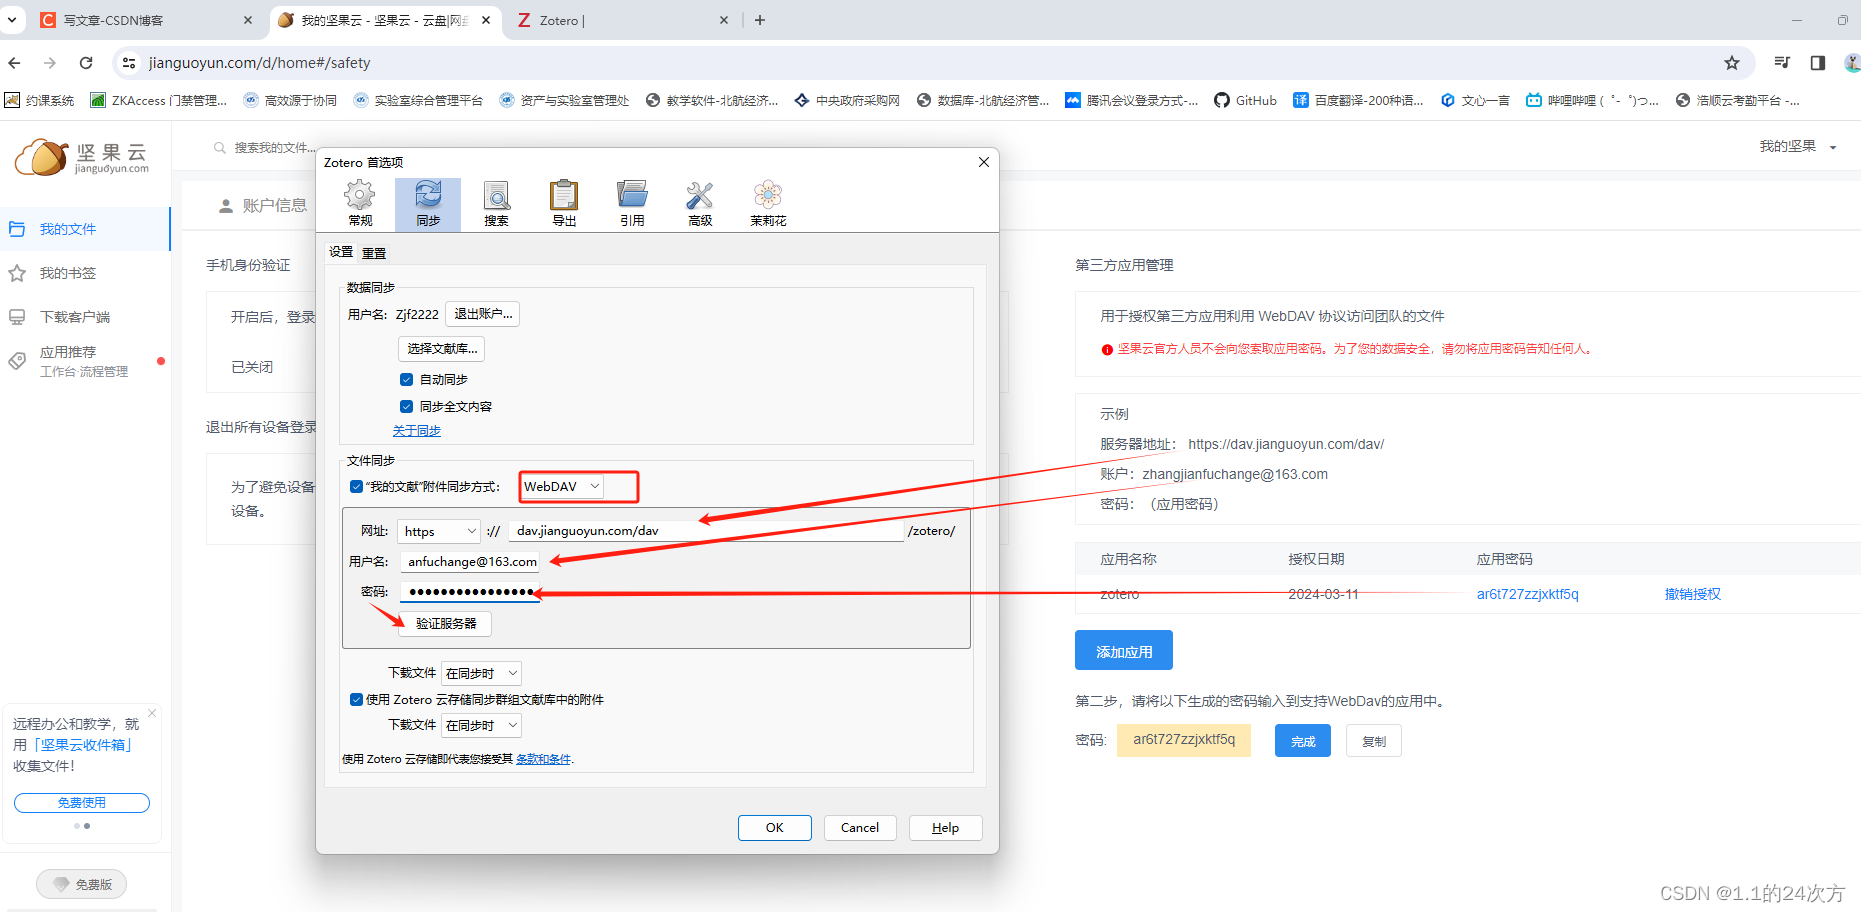Open the 腾讯会议登录方式 bookmark
The image size is (1861, 912).
pos(1132,100)
